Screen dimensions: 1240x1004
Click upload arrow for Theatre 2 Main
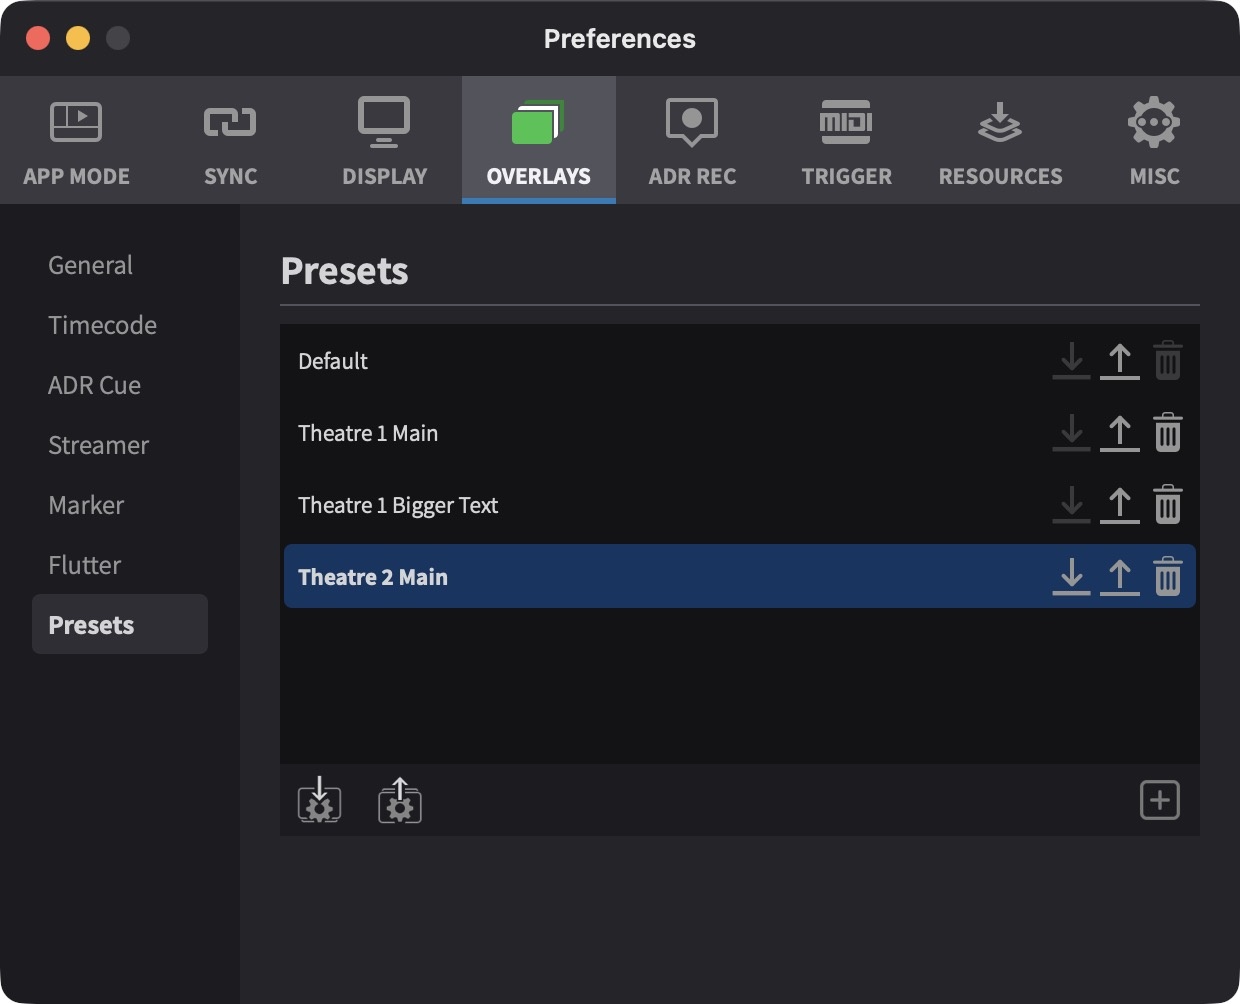click(1120, 577)
